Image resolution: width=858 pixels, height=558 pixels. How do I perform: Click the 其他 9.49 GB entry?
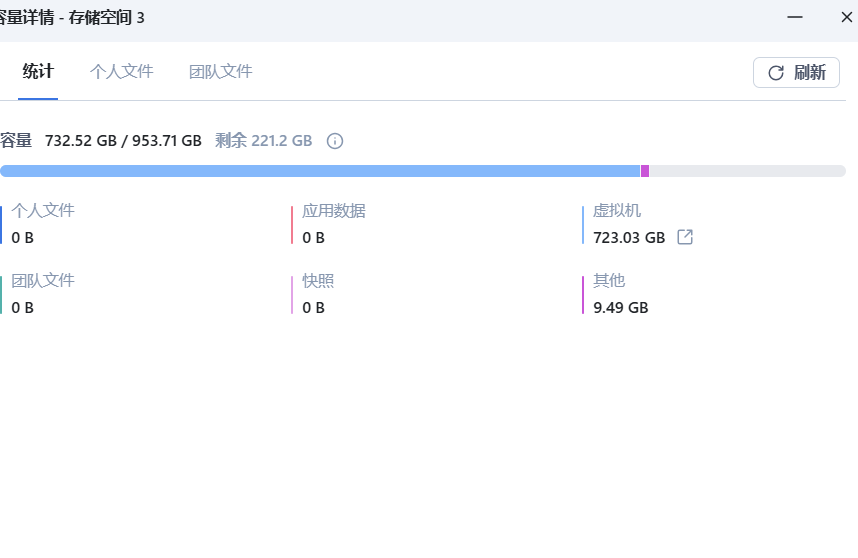tap(620, 294)
